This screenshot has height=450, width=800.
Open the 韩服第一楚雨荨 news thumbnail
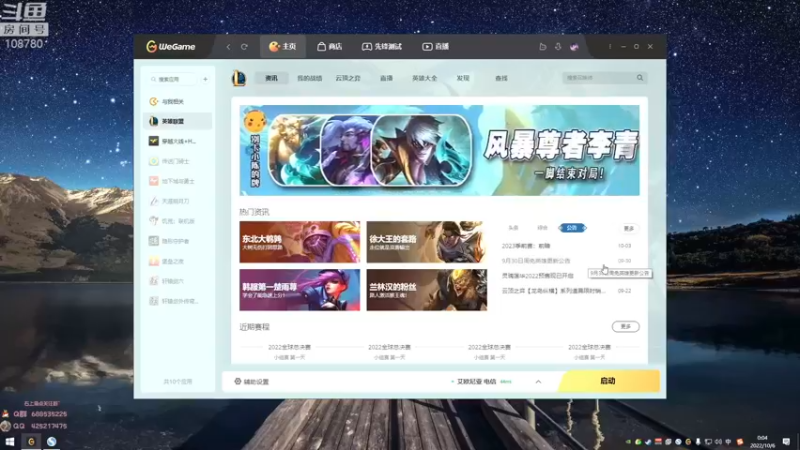coord(299,290)
